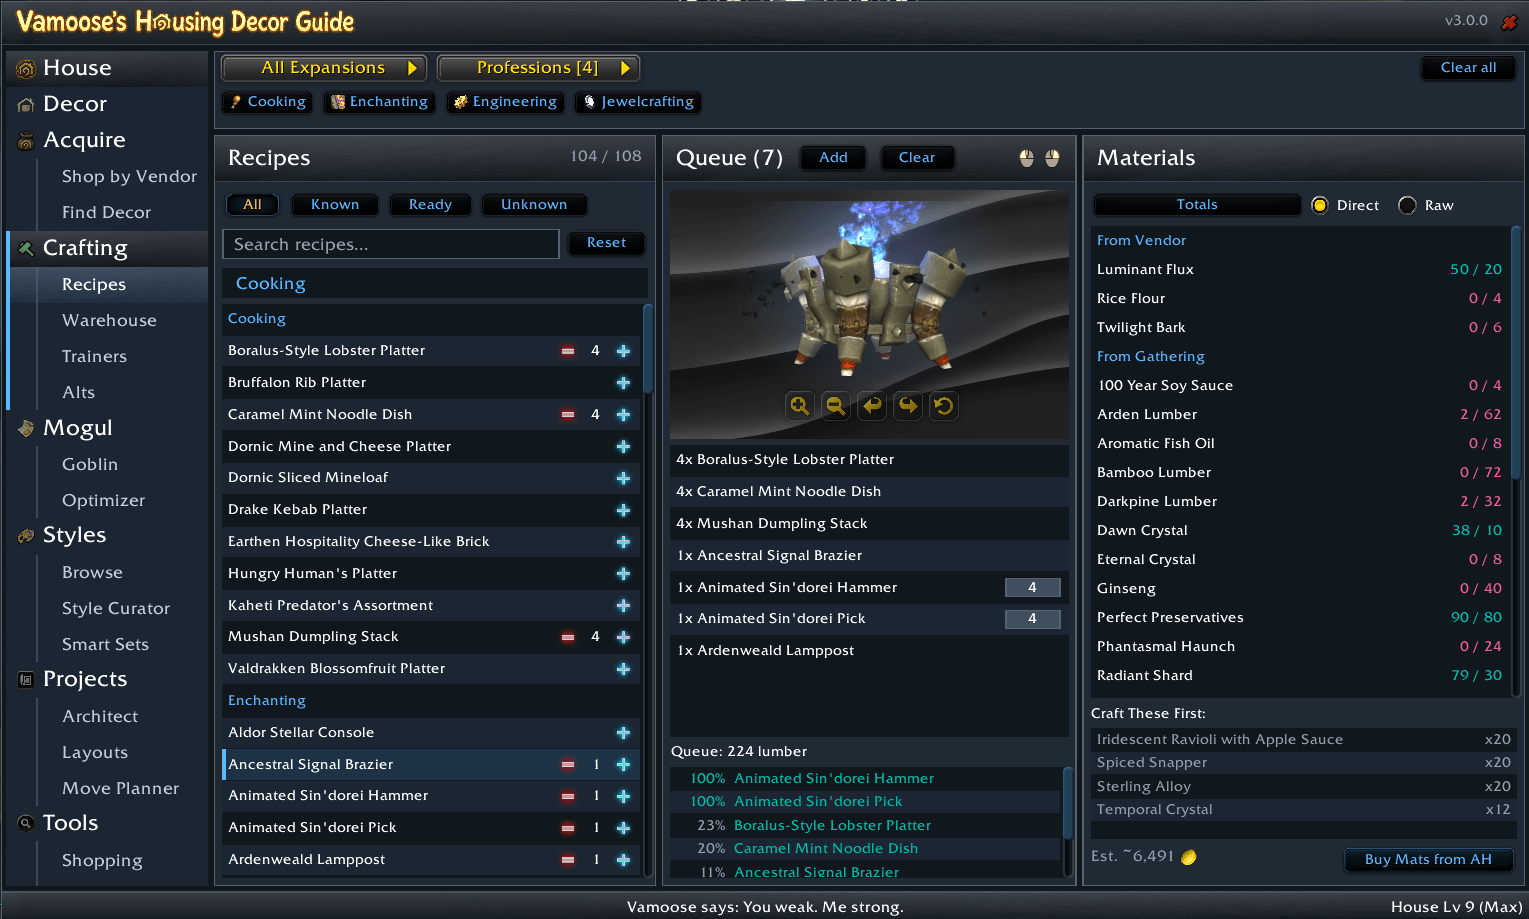Open Shop by Vendor page
Image resolution: width=1529 pixels, height=919 pixels.
click(x=129, y=177)
